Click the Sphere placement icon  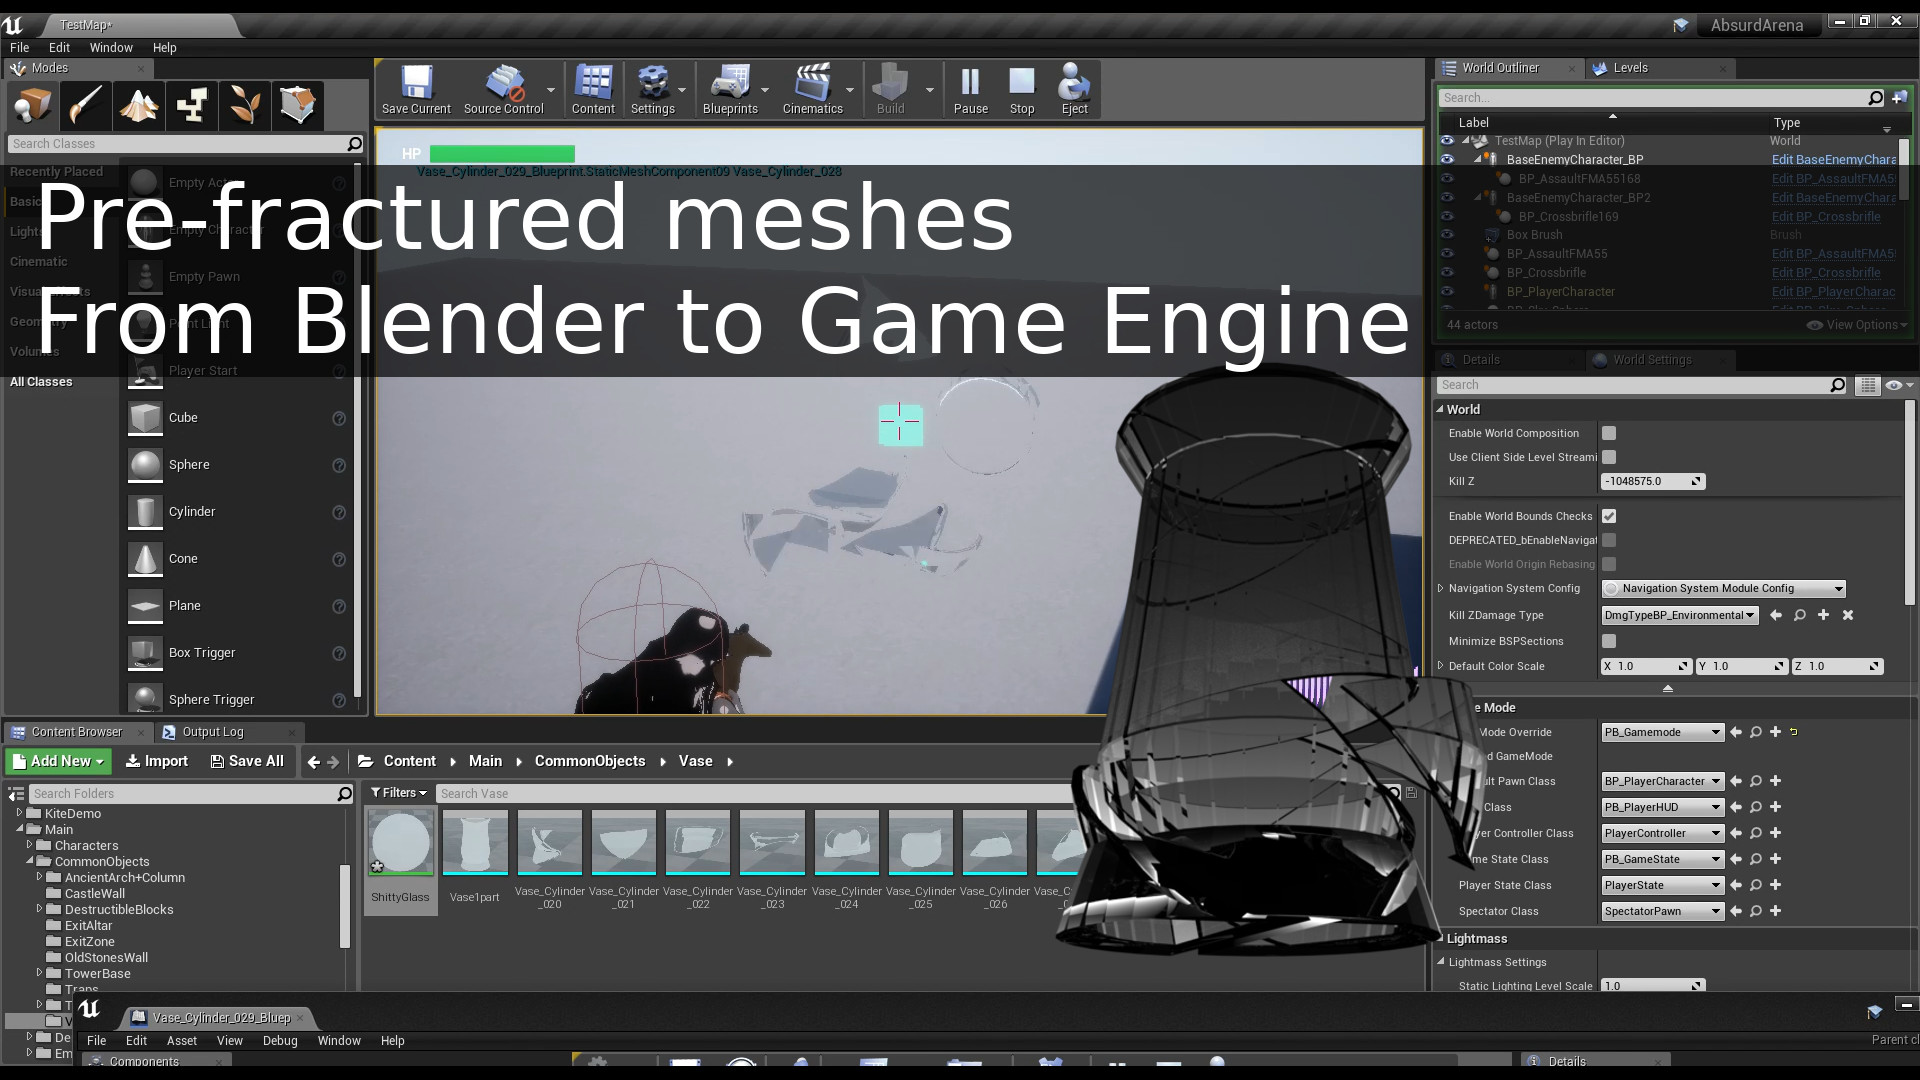[145, 465]
